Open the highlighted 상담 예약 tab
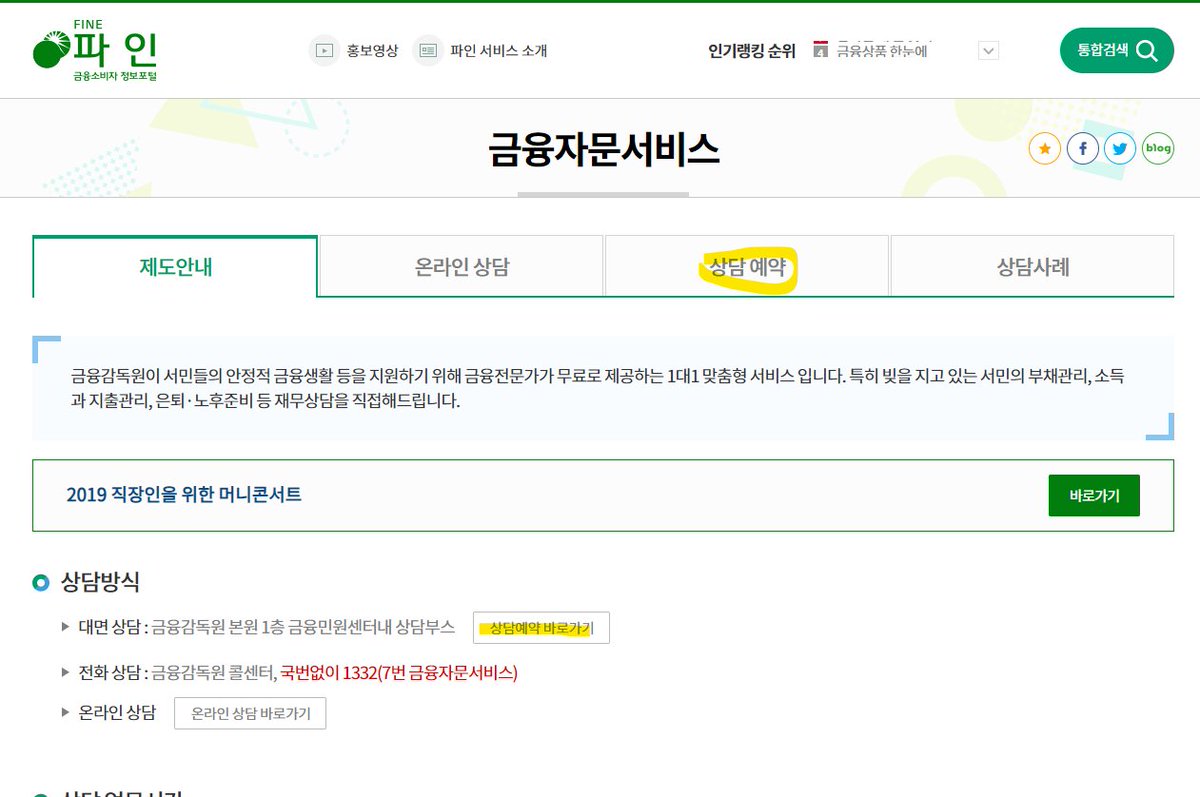 (746, 266)
